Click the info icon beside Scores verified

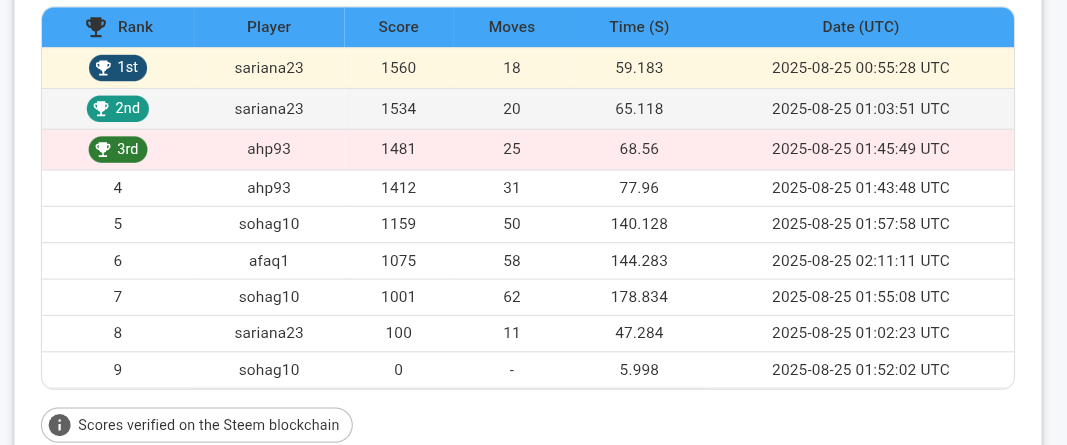pyautogui.click(x=60, y=425)
